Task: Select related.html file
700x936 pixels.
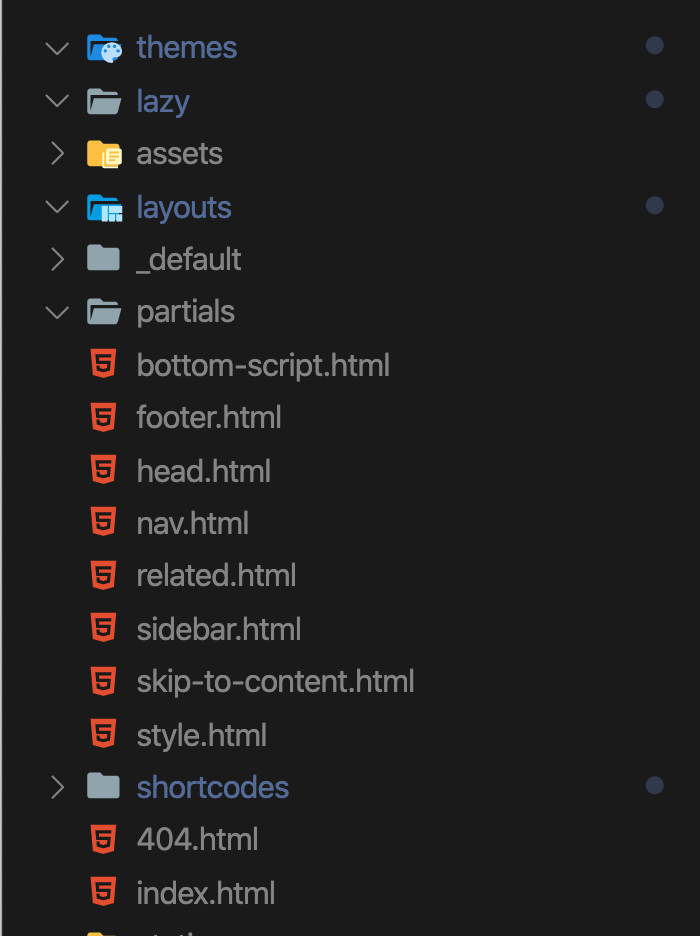Action: tap(216, 575)
